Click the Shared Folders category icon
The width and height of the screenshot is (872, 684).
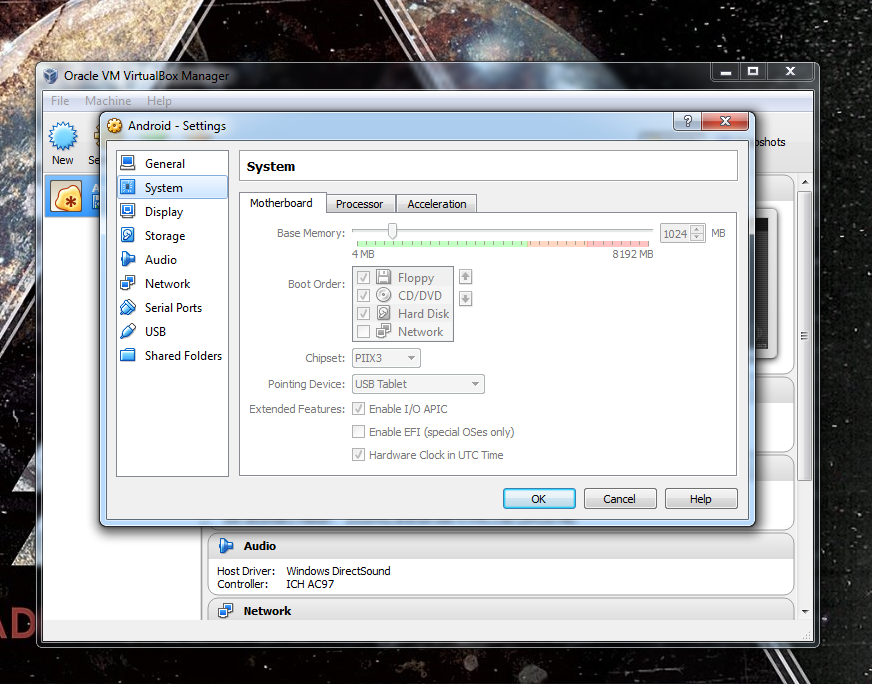coord(128,355)
